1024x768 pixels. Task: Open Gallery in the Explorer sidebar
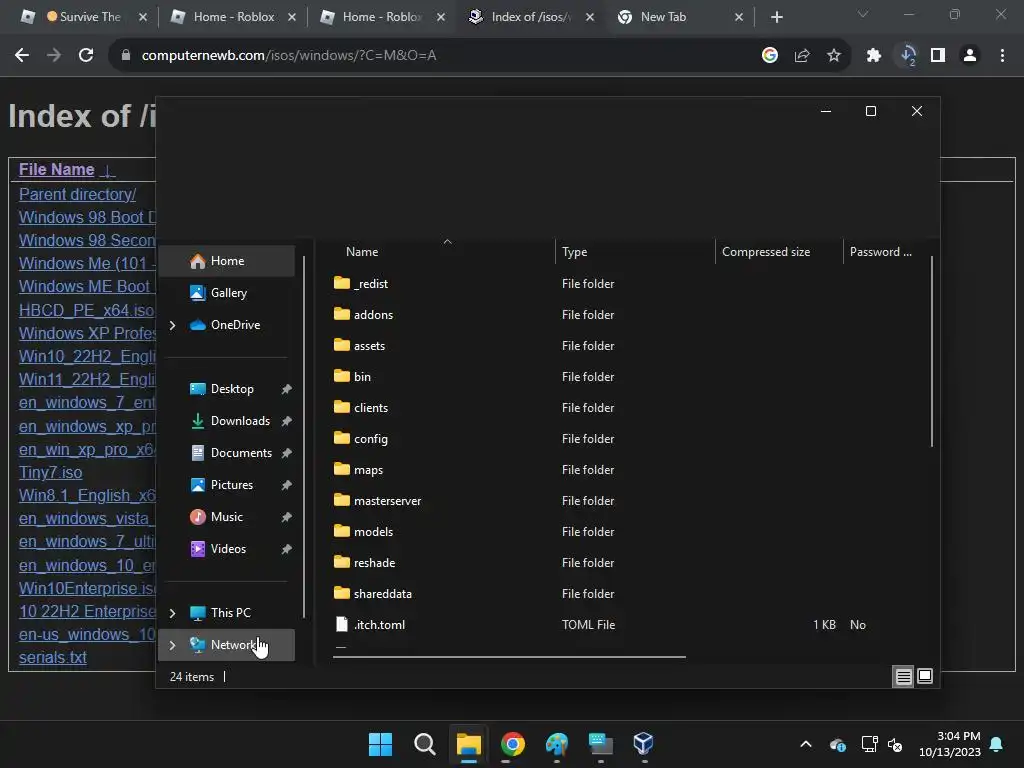pos(227,293)
